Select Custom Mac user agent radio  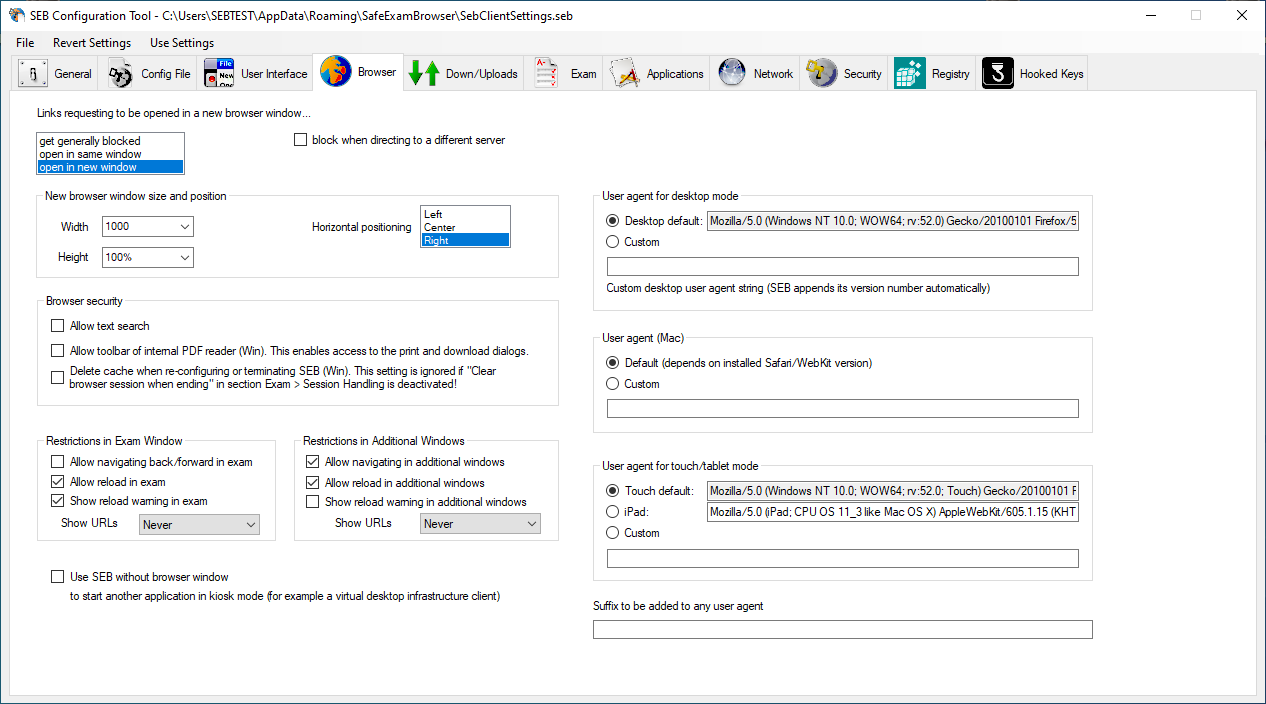coord(613,384)
